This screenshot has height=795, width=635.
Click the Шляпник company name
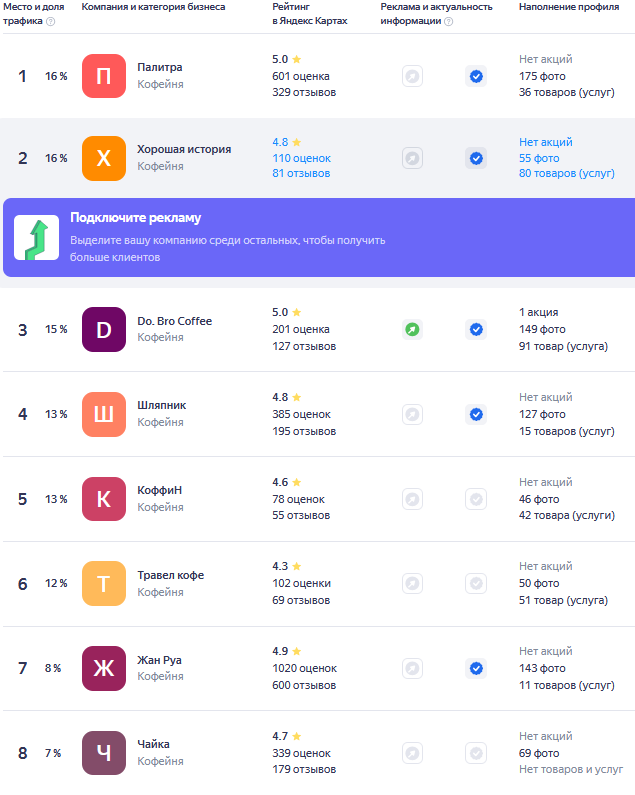pyautogui.click(x=162, y=405)
